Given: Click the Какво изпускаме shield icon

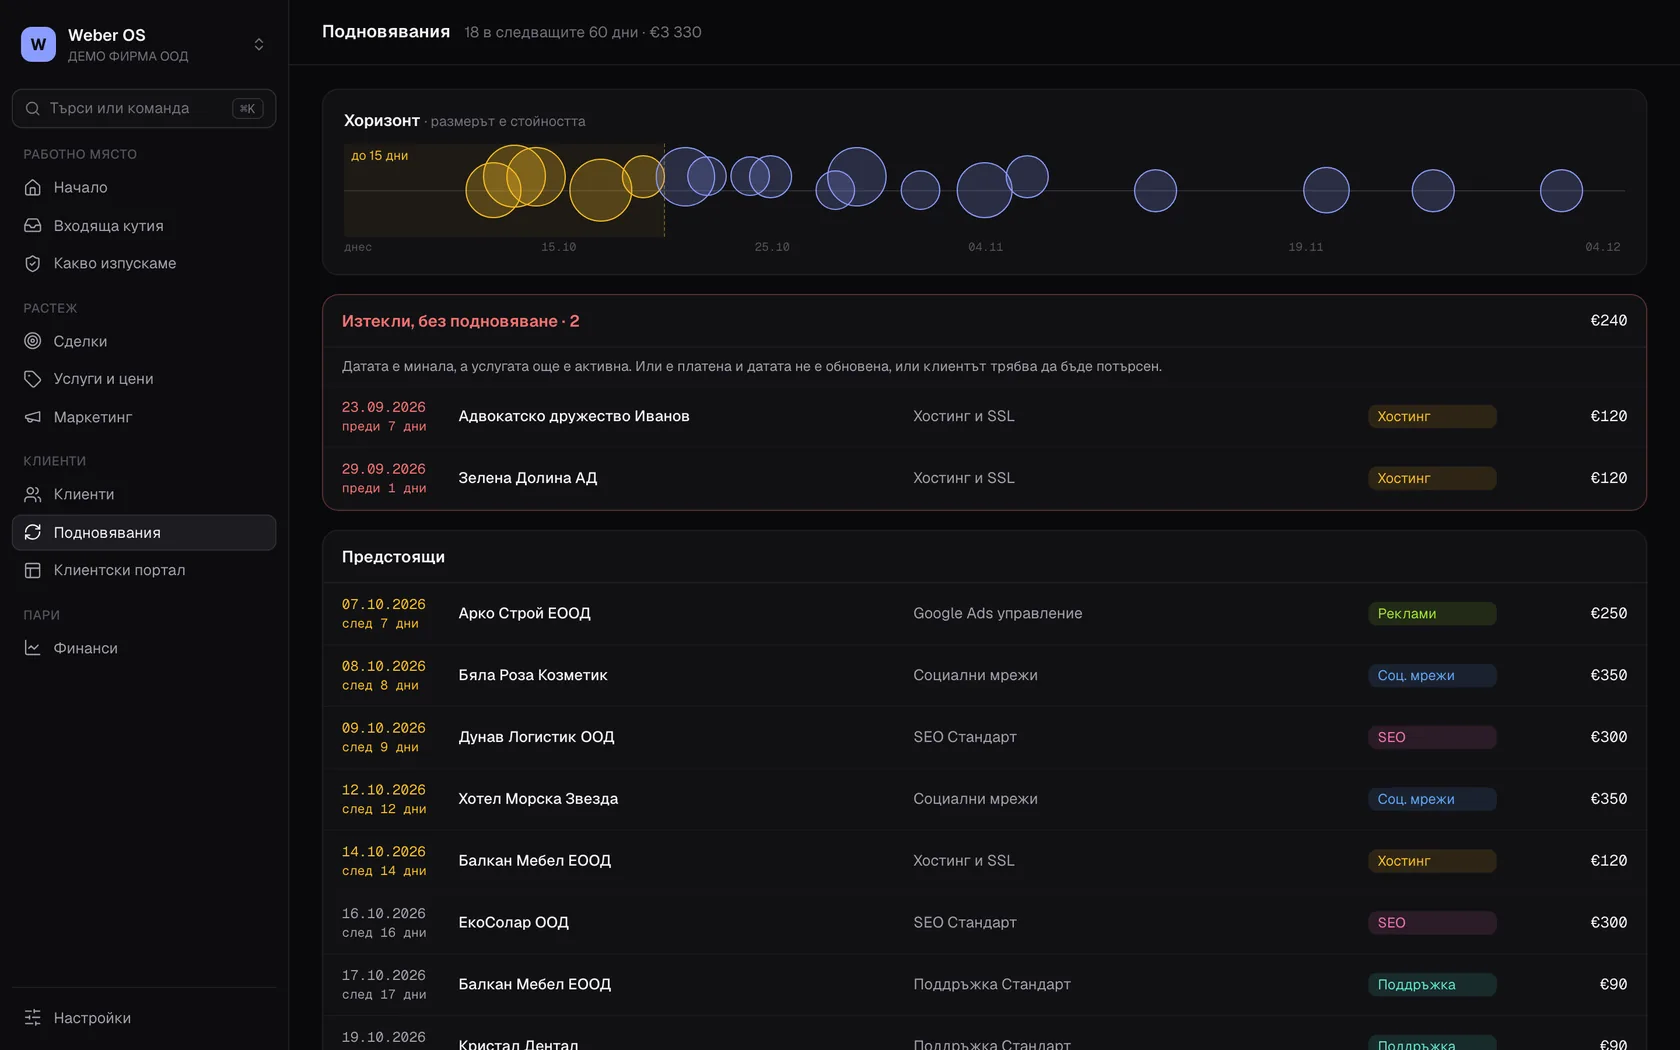Looking at the screenshot, I should pyautogui.click(x=33, y=263).
